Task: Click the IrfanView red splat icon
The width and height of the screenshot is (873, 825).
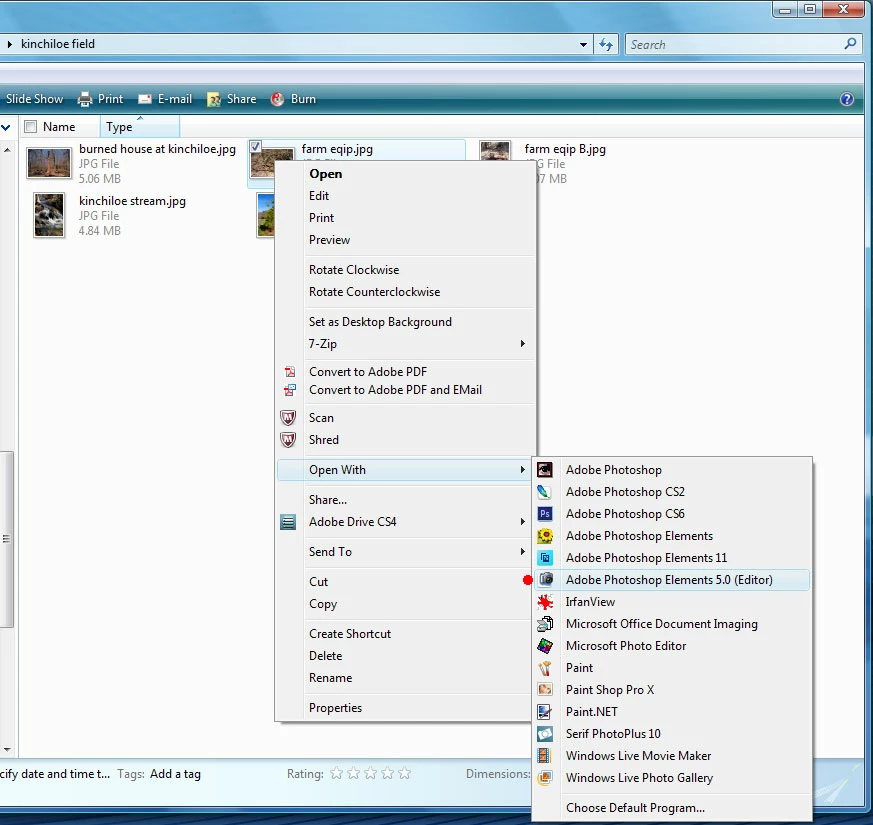Action: 545,602
